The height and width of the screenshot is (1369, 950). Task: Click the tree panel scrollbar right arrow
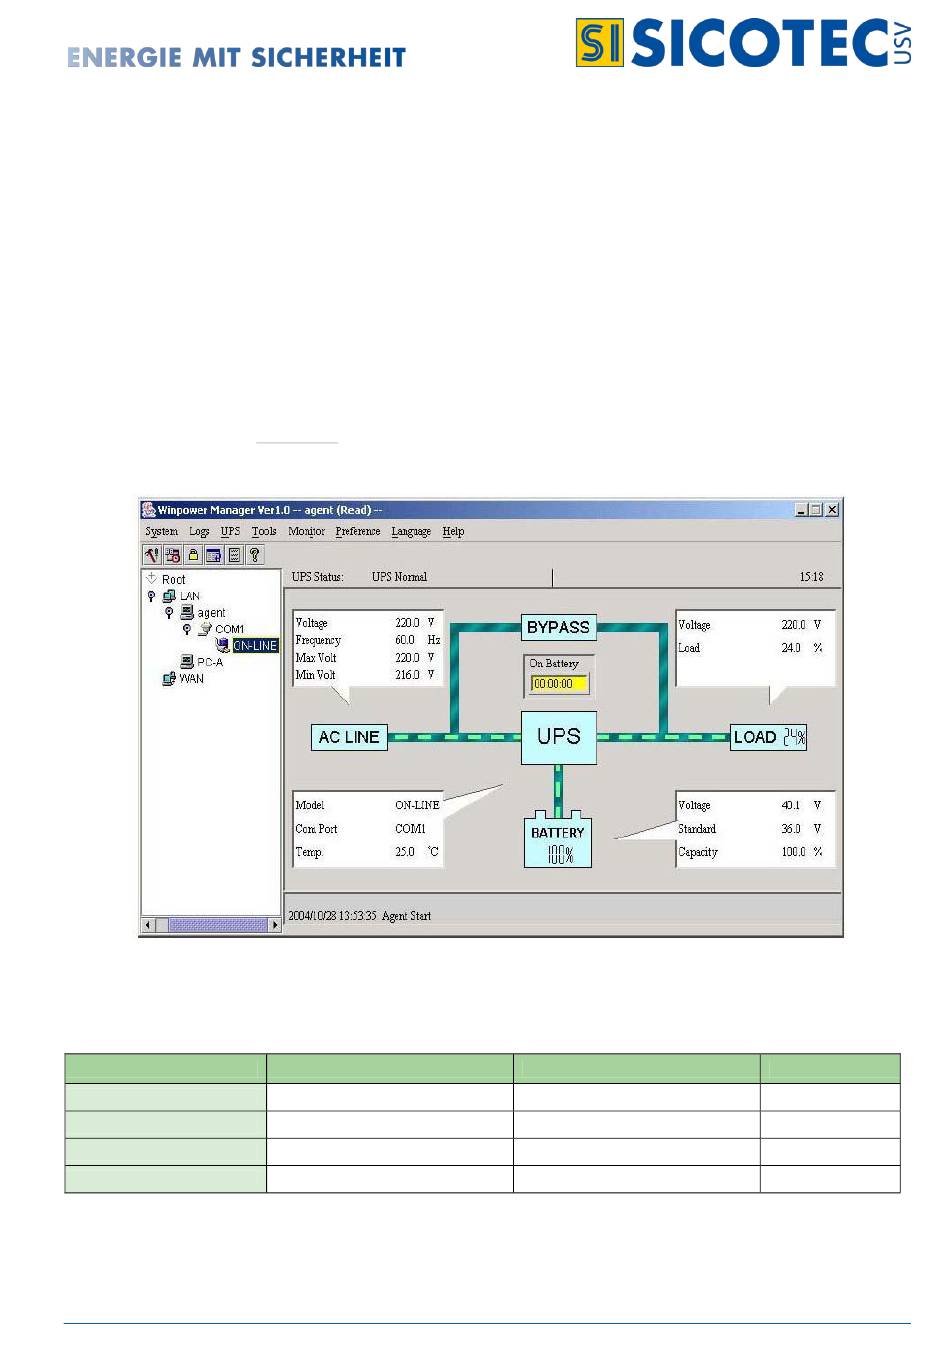[275, 926]
